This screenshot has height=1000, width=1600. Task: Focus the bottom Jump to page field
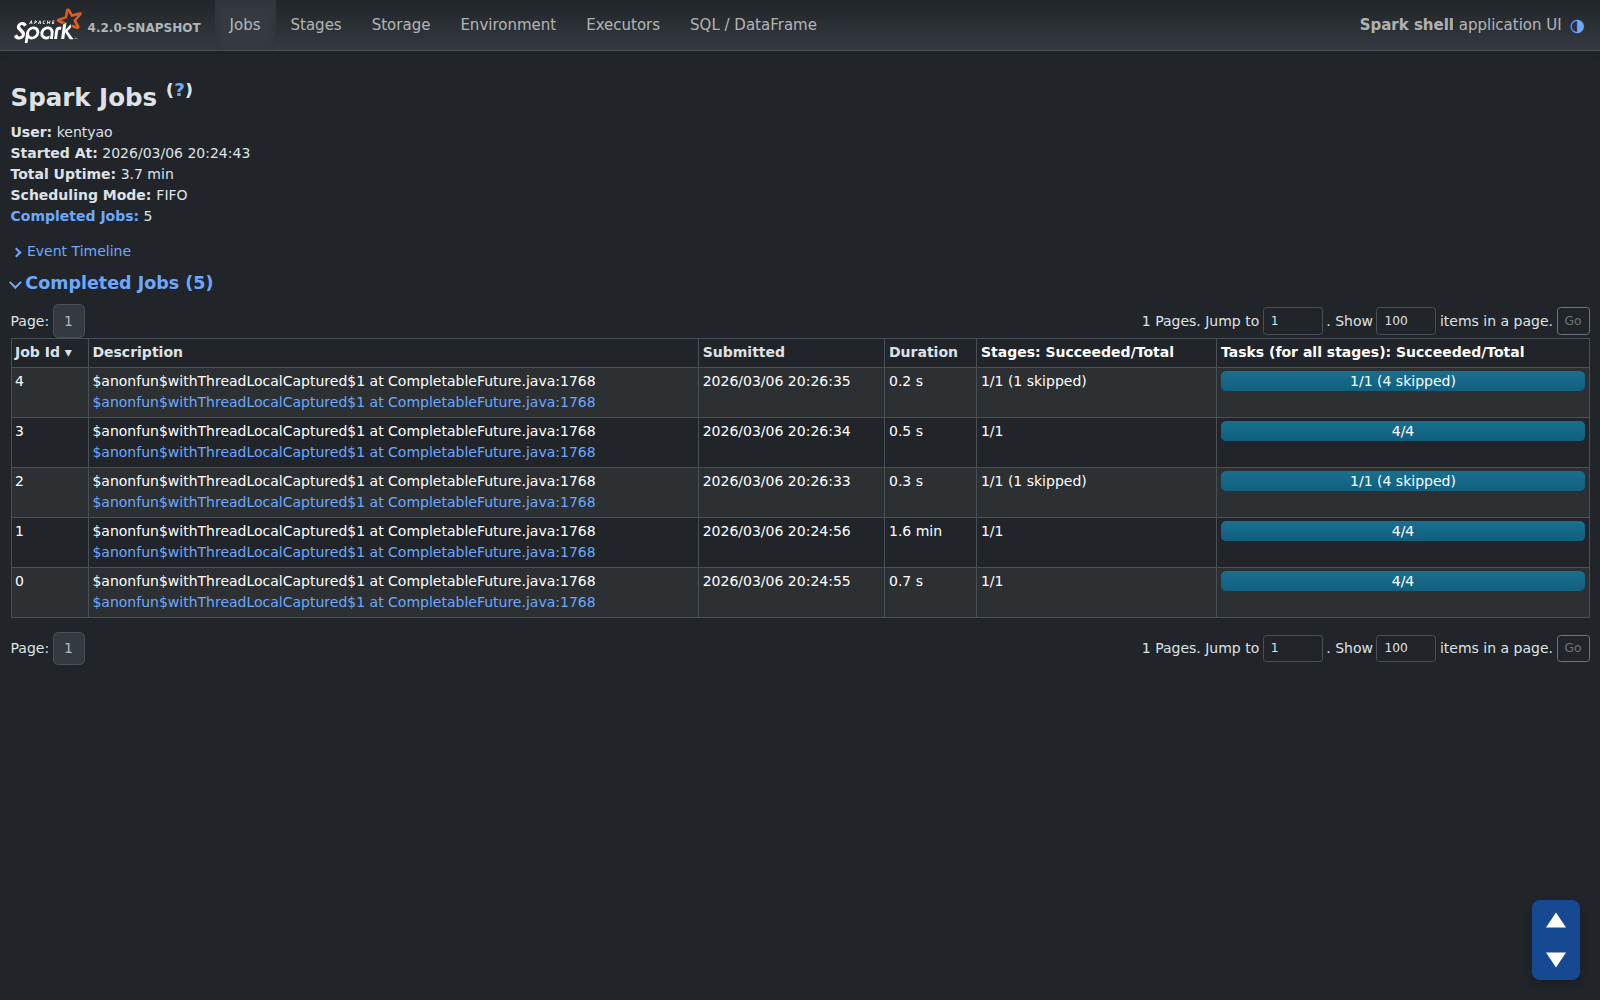point(1293,648)
